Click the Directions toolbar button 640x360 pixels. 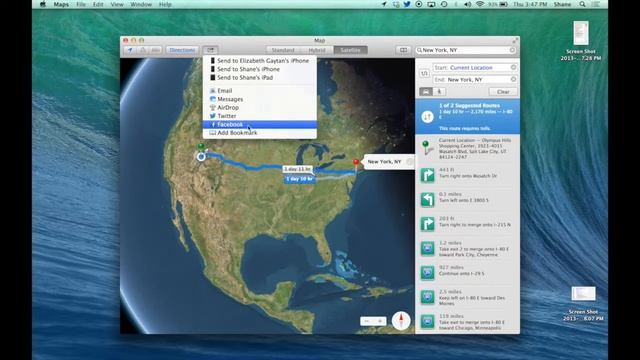[x=182, y=50]
